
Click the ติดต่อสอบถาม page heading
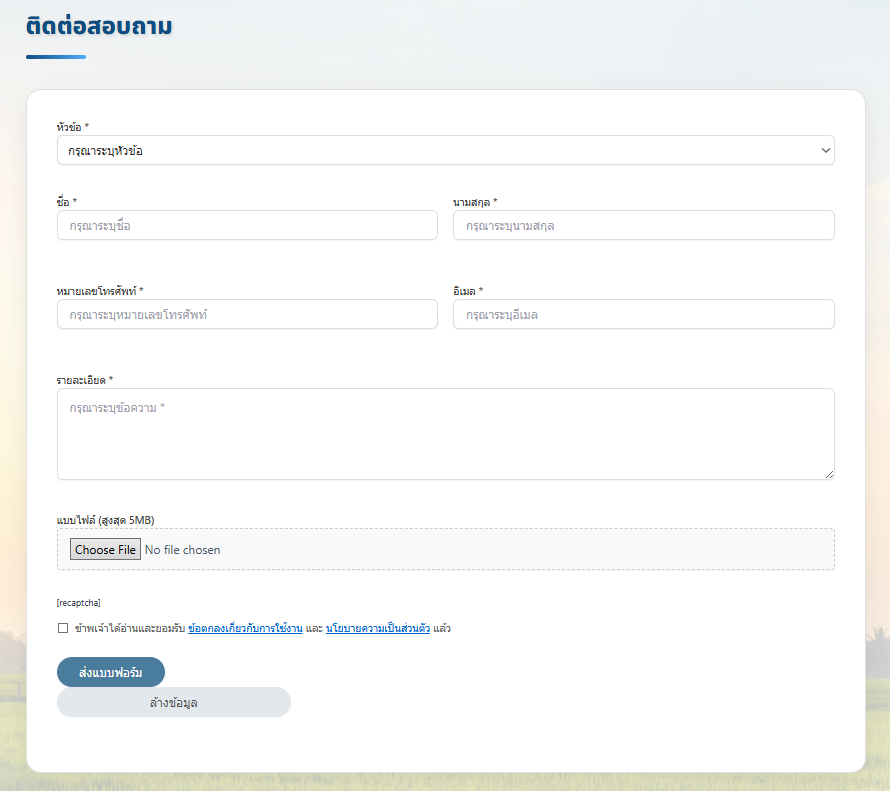point(99,26)
